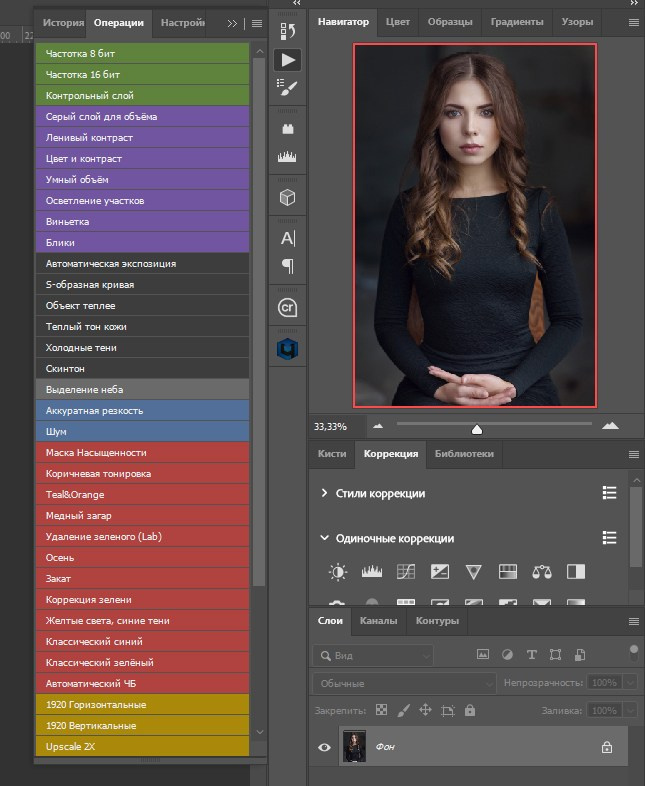Toggle layer filtering on/off switch
This screenshot has width=645, height=786.
click(x=633, y=653)
